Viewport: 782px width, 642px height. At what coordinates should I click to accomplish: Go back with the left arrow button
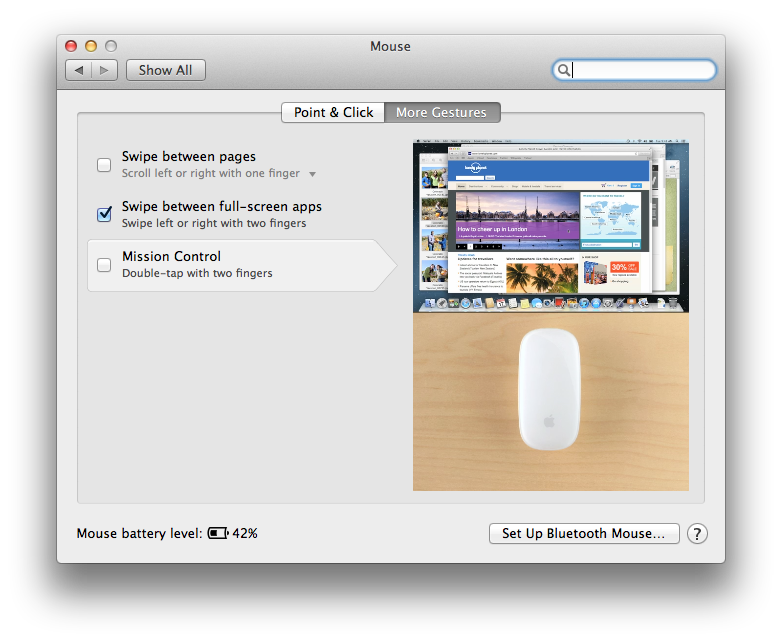pos(79,70)
